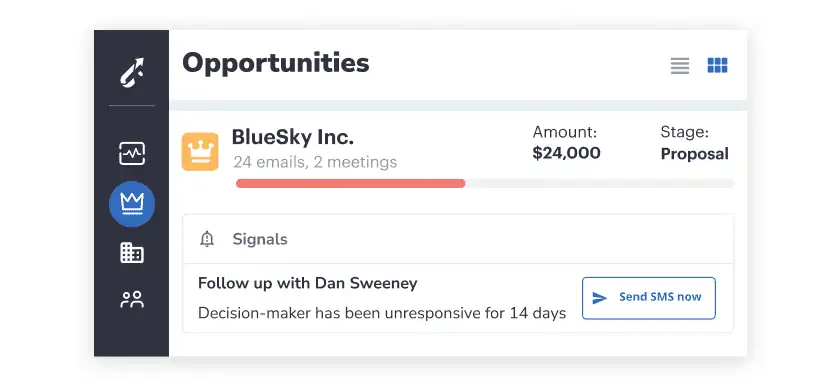Click the Follow up with Dan Sweeney signal
The height and width of the screenshot is (387, 840).
pos(308,283)
